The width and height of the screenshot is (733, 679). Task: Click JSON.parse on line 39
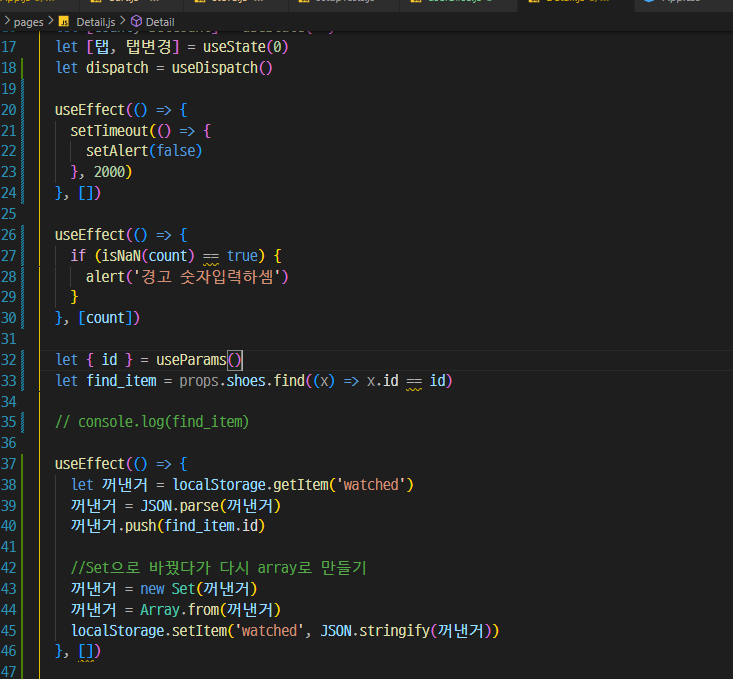(x=180, y=506)
